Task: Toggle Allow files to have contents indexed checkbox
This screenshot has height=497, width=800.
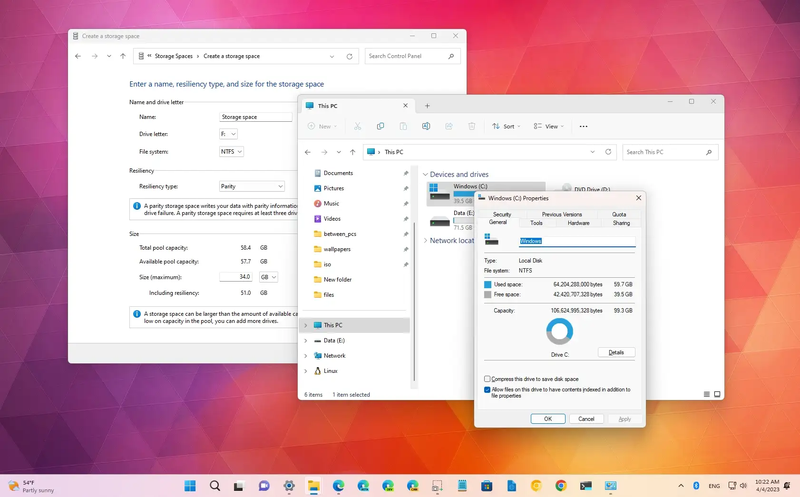Action: (x=487, y=389)
